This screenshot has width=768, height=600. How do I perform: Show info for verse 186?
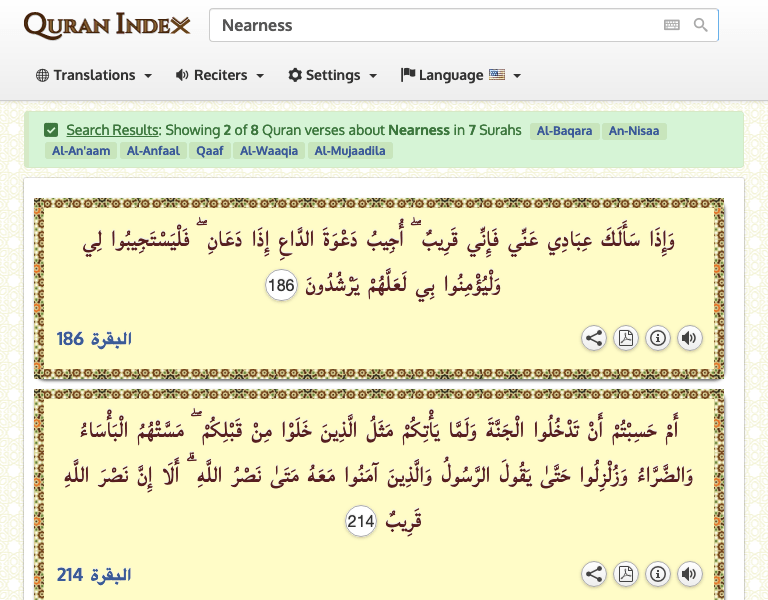tap(657, 338)
